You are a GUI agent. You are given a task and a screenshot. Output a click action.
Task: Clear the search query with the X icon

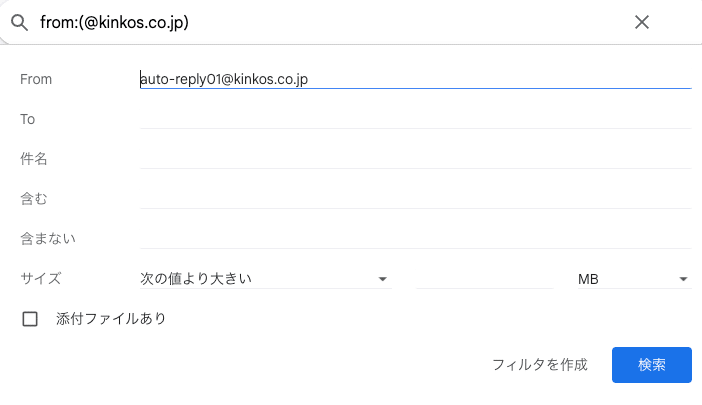pyautogui.click(x=642, y=22)
